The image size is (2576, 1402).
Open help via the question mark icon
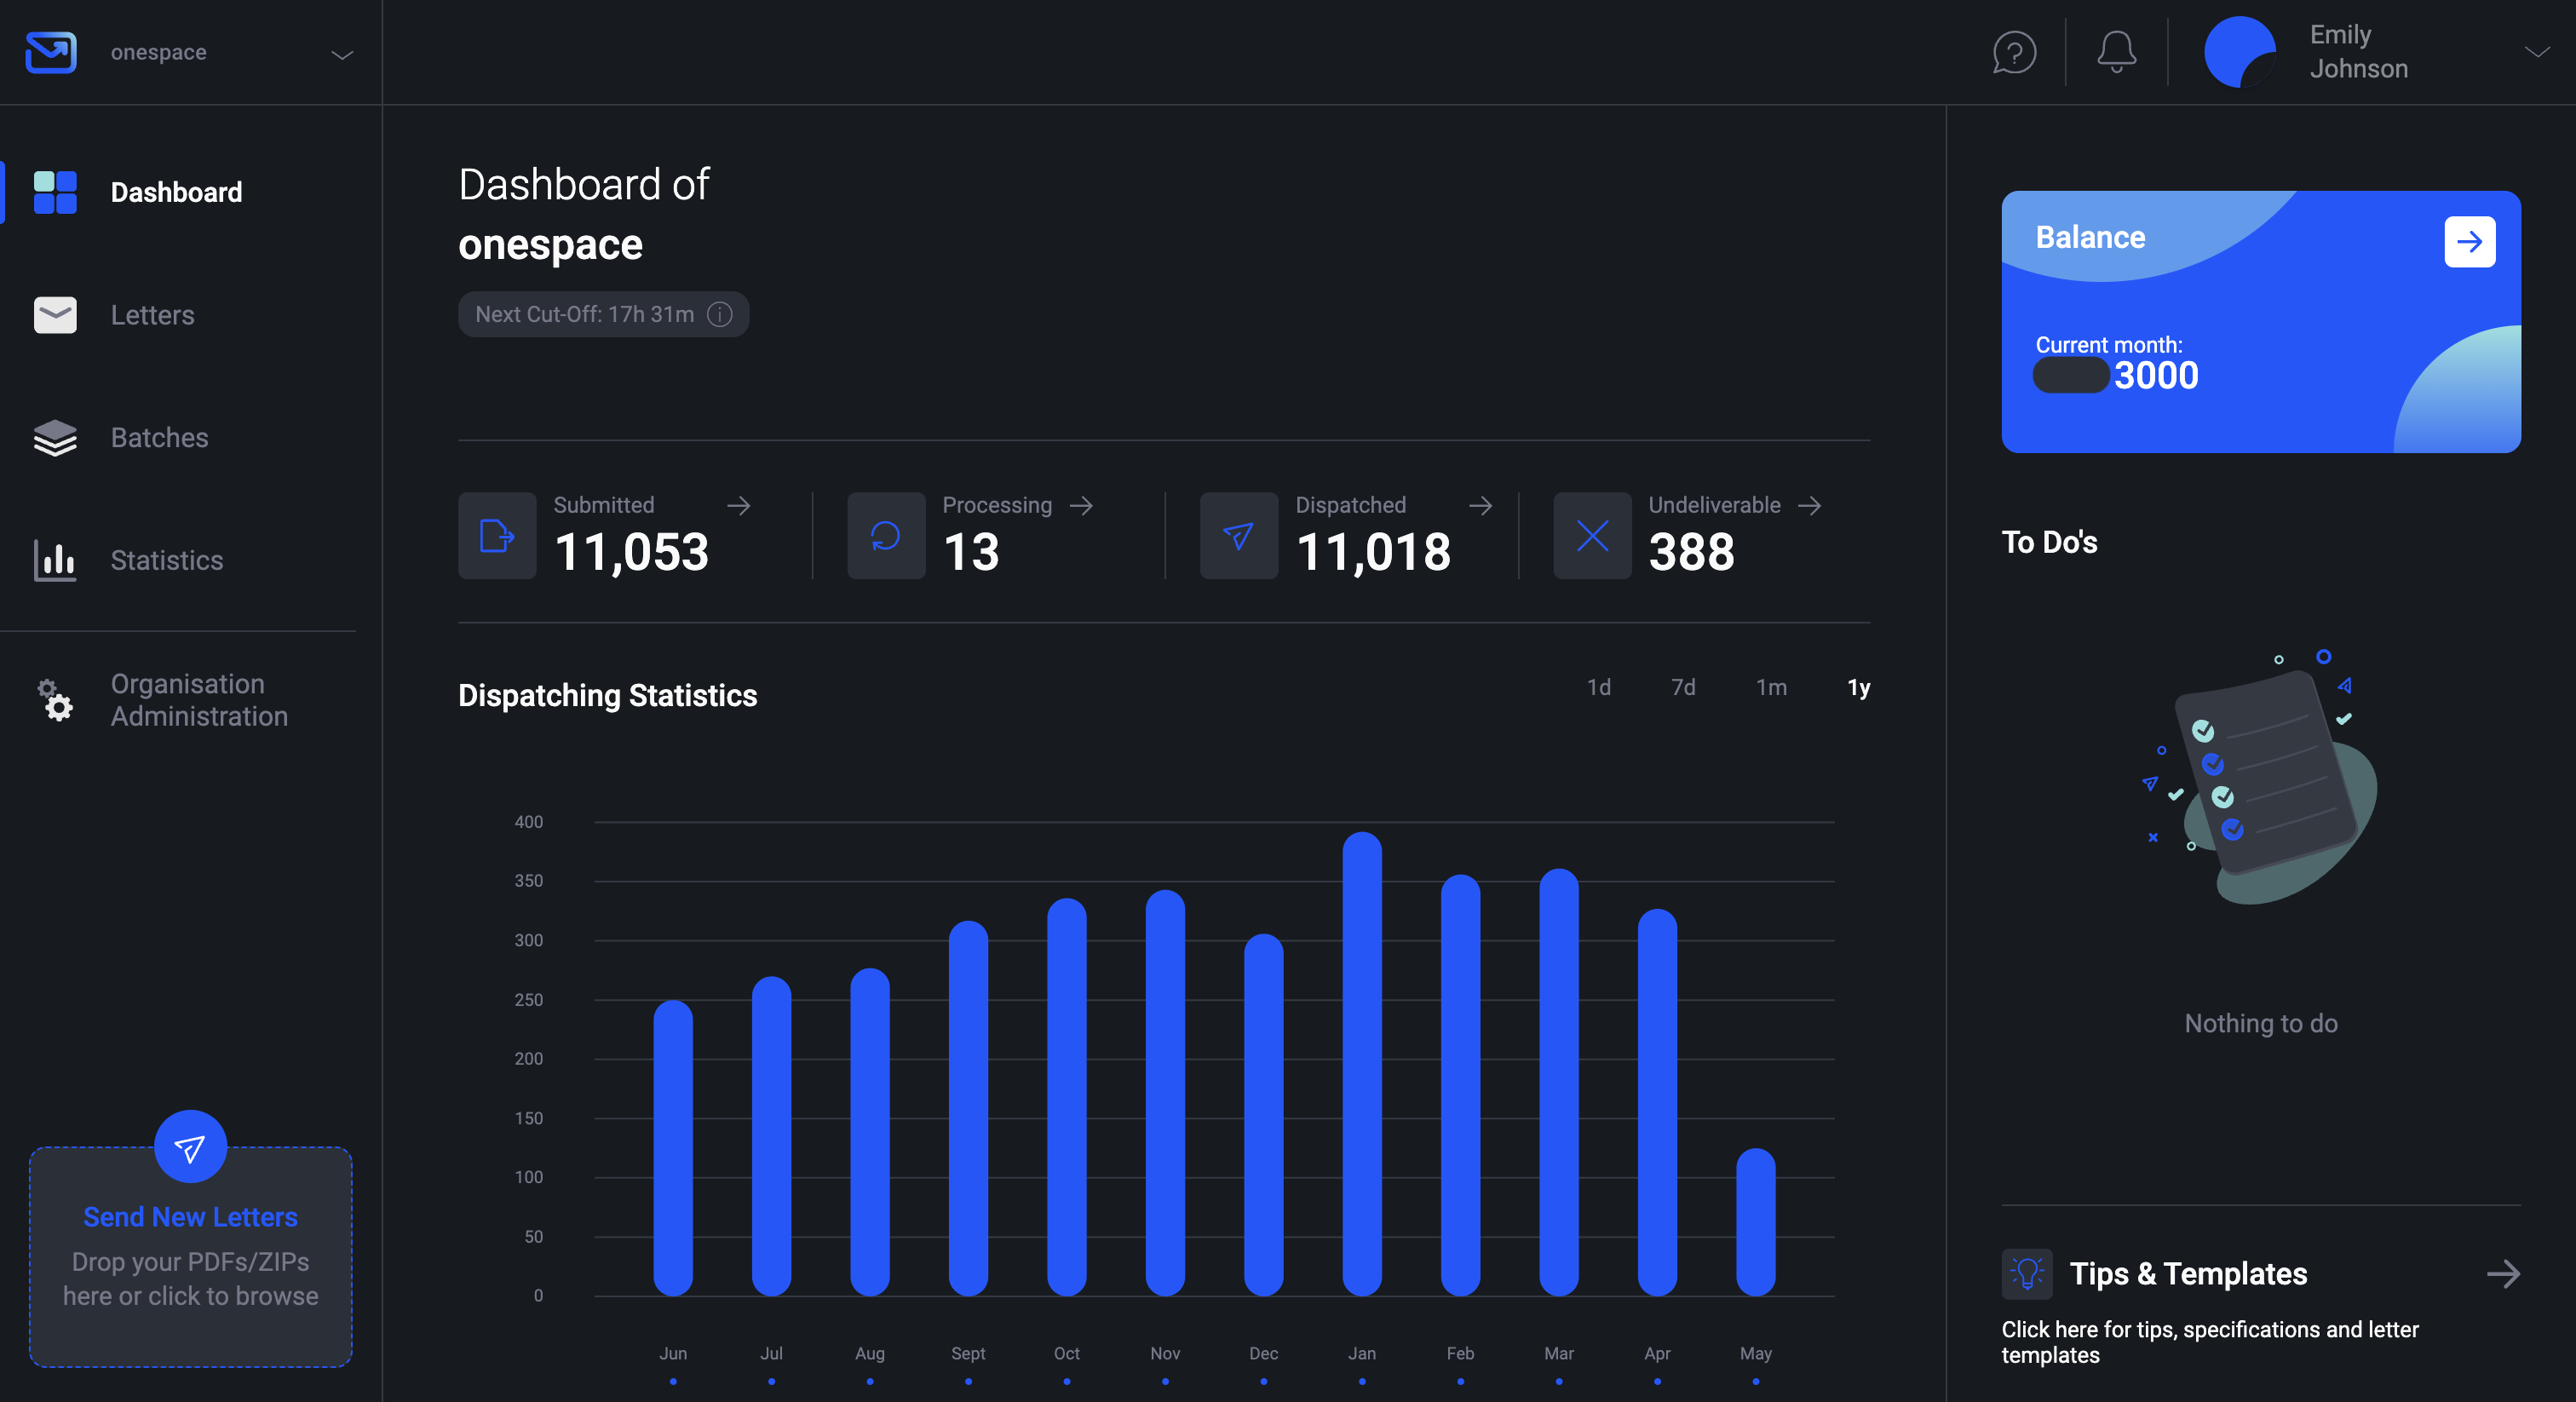coord(2013,52)
